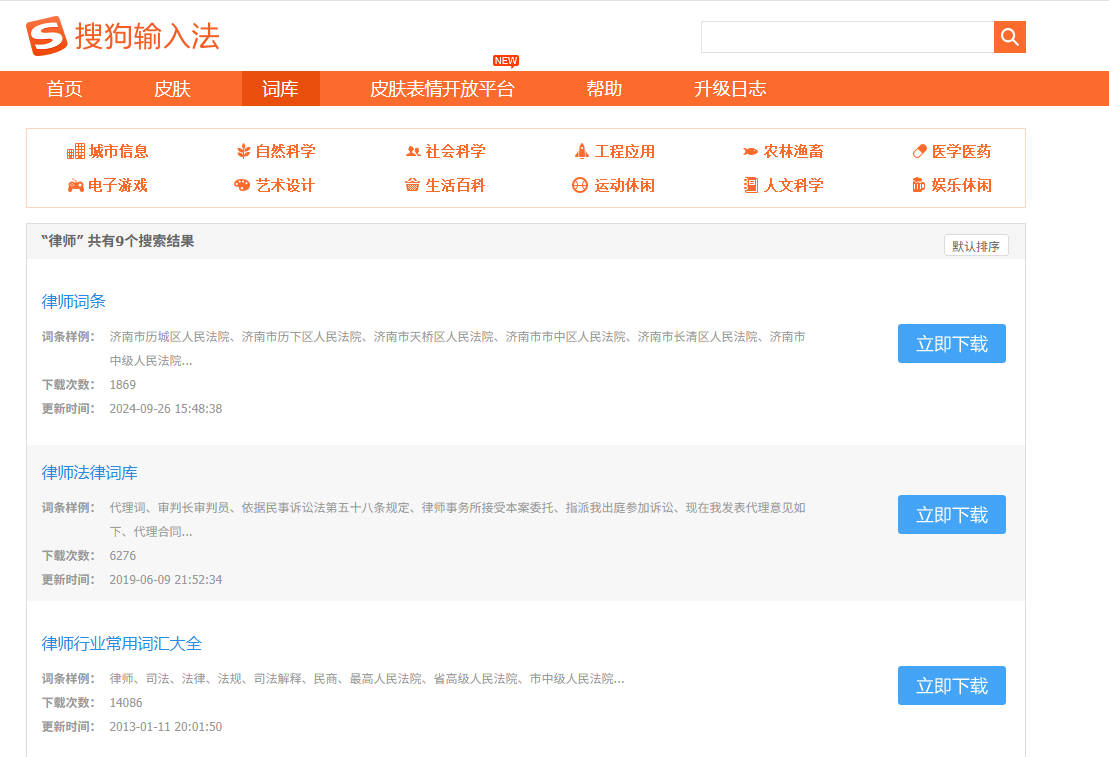Click the 运动休闲 ball icon
The image size is (1109, 757).
click(x=580, y=185)
